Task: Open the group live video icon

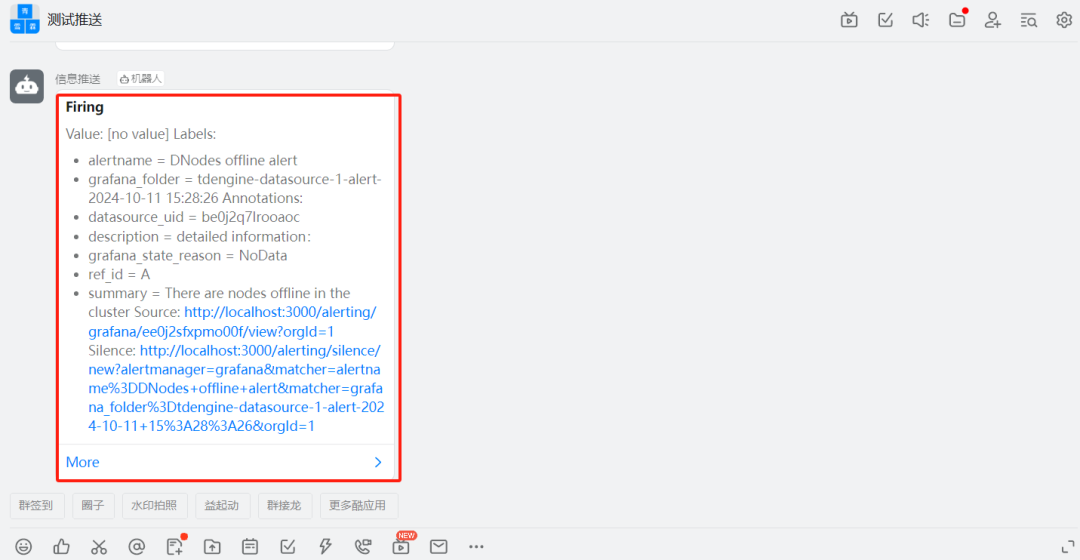Action: tap(849, 20)
